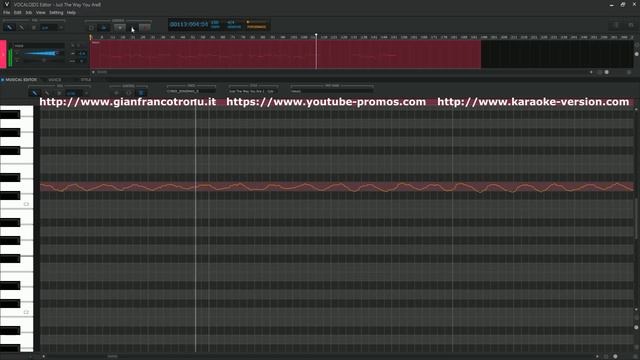Switch to the STYLE tab
Screen dimensions: 640x360
click(86, 80)
